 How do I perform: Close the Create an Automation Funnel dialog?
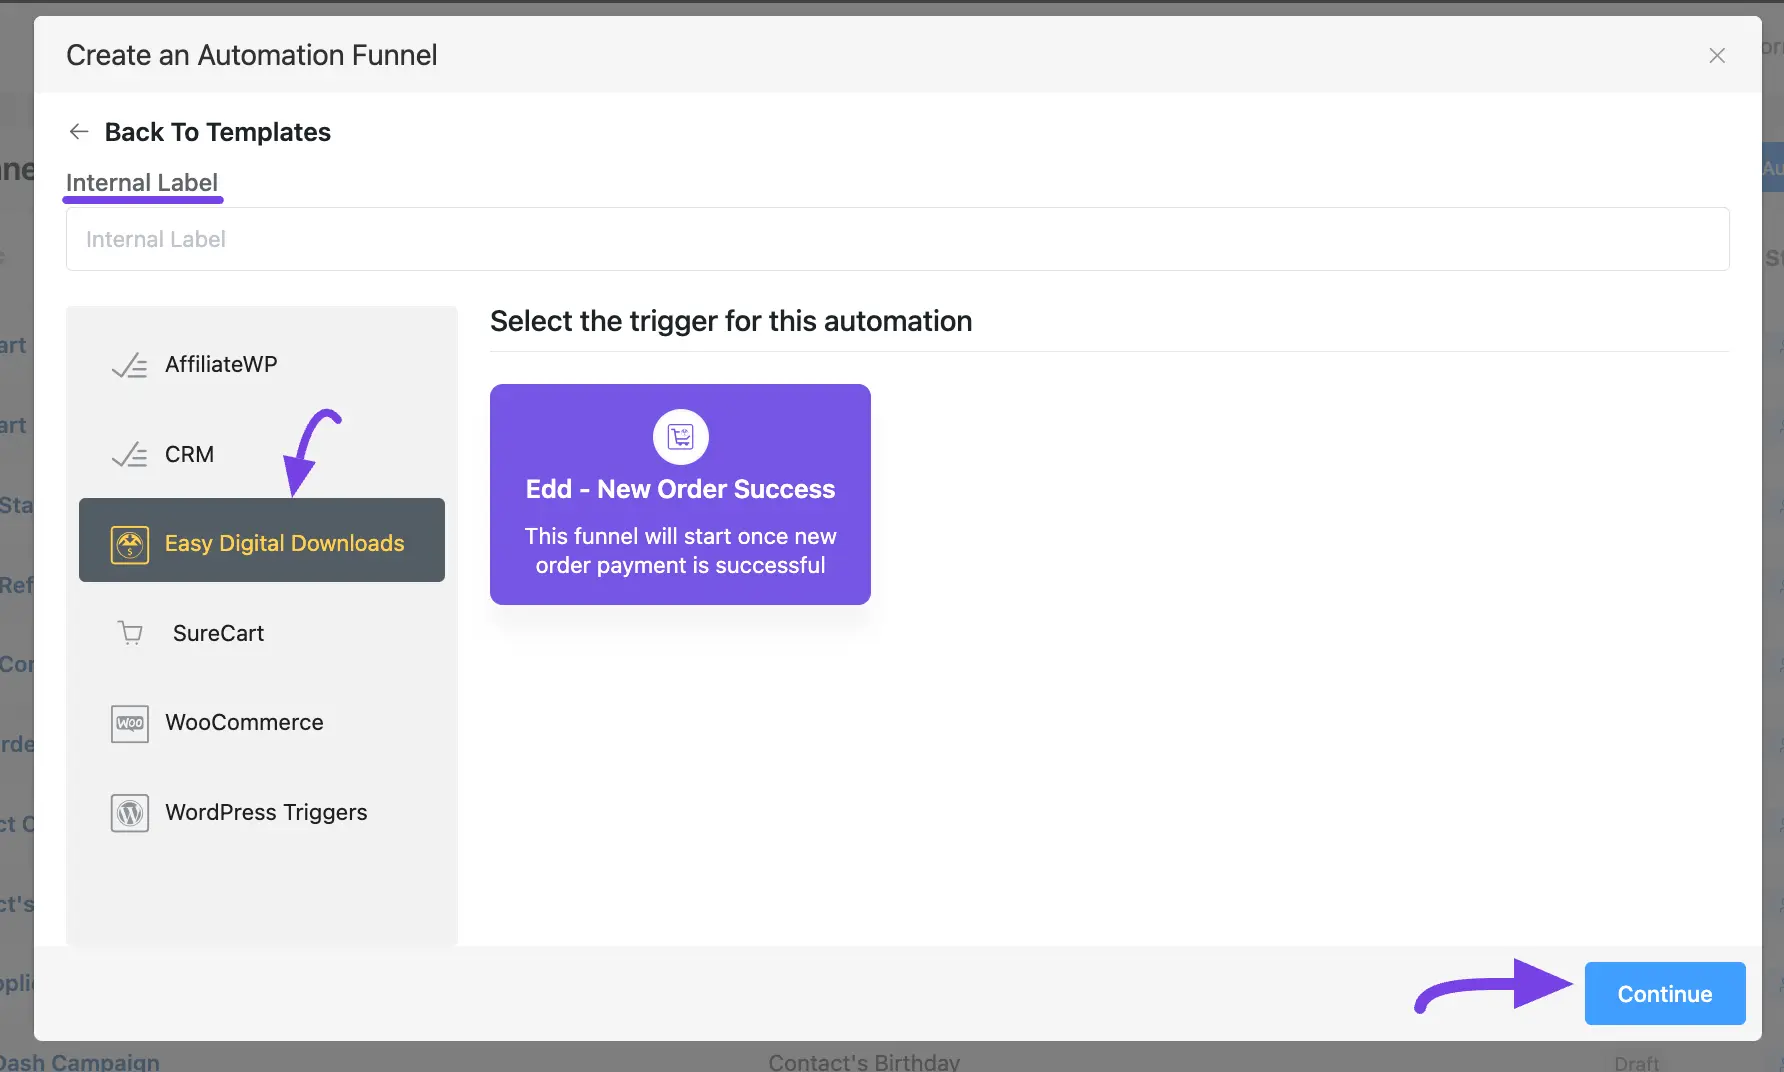[1717, 56]
